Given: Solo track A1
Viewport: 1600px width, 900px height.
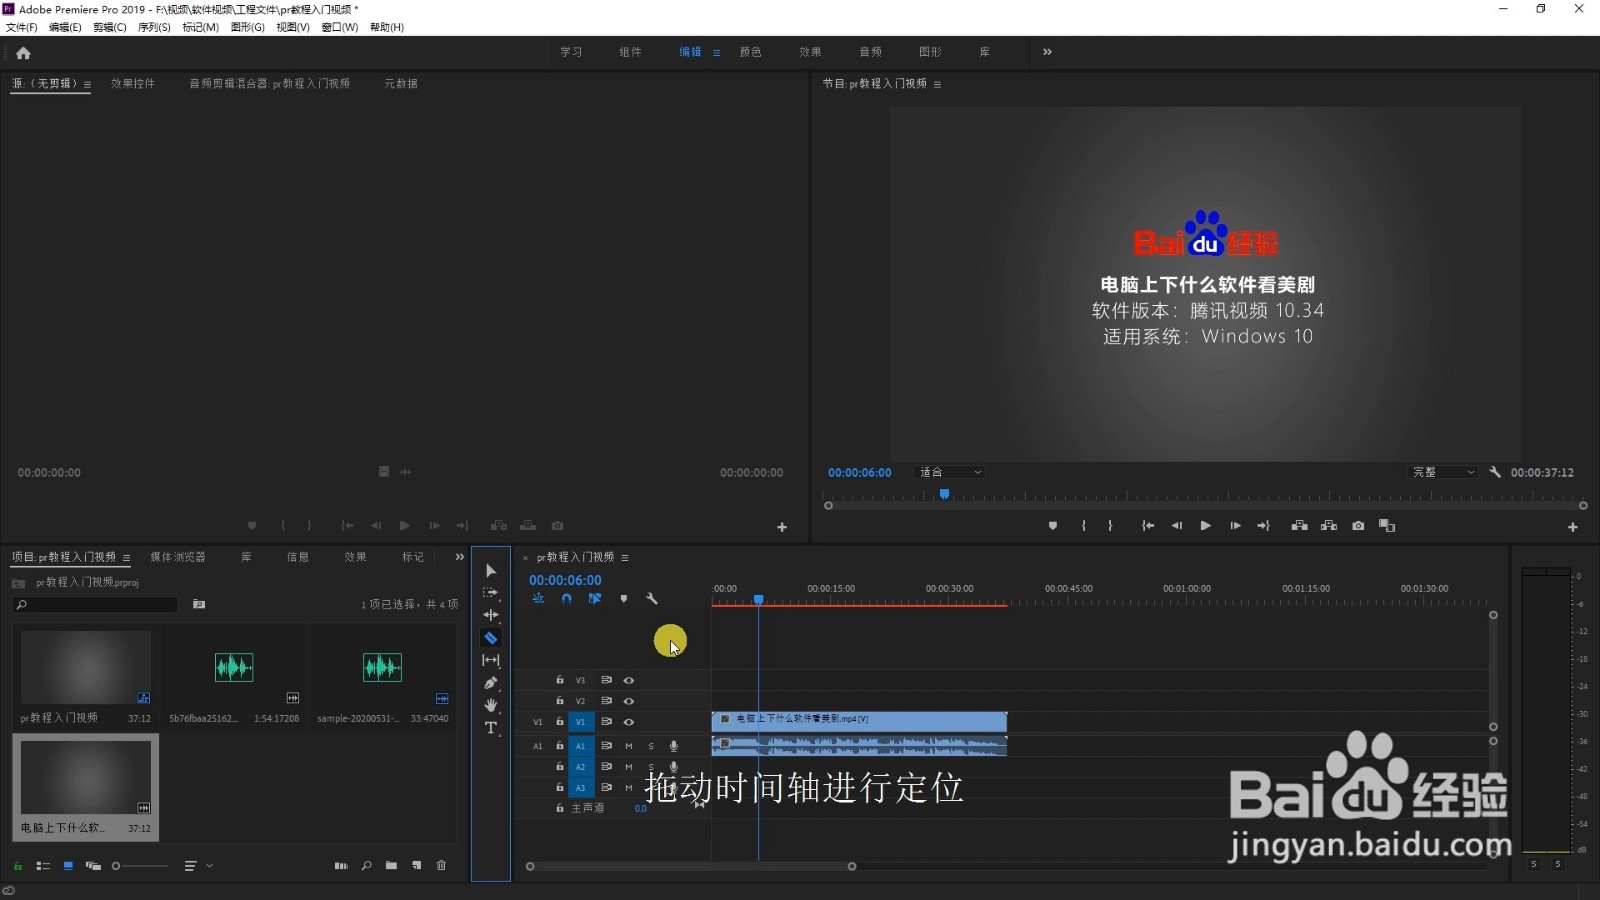Looking at the screenshot, I should pos(651,746).
